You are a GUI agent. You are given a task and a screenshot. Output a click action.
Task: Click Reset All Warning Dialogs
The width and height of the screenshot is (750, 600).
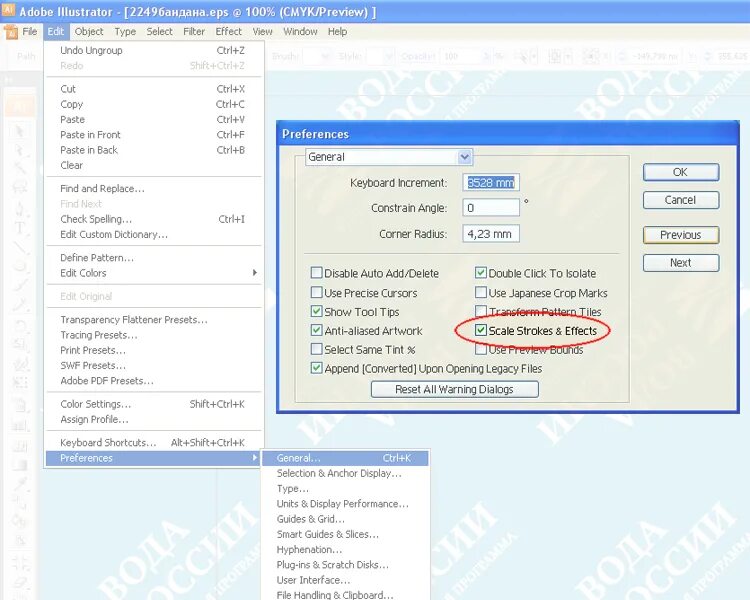(454, 389)
